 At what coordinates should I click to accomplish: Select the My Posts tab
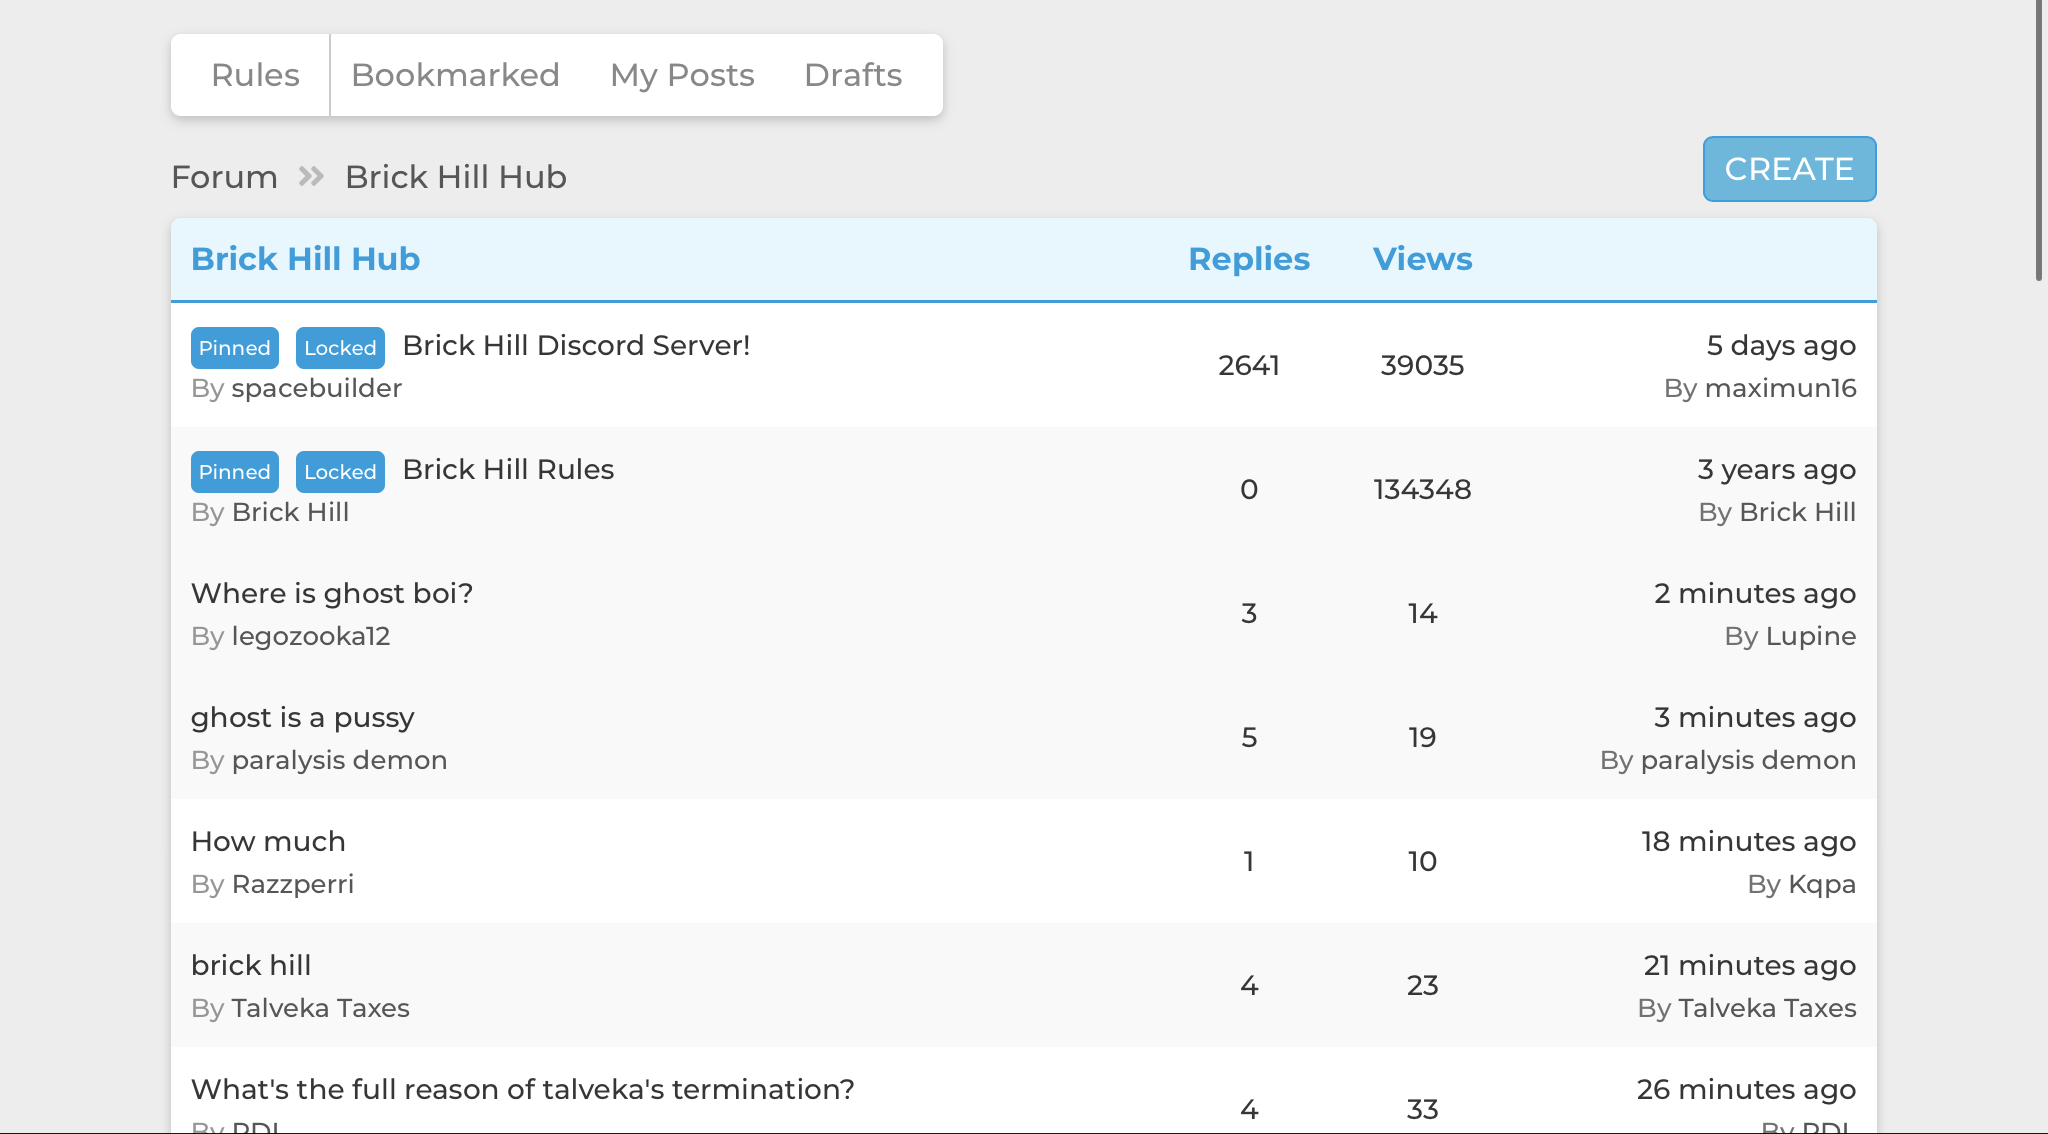click(683, 74)
